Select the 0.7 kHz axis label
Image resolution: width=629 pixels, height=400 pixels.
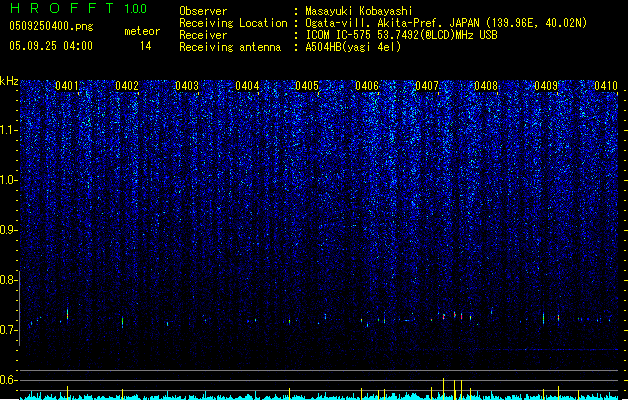(x=8, y=330)
